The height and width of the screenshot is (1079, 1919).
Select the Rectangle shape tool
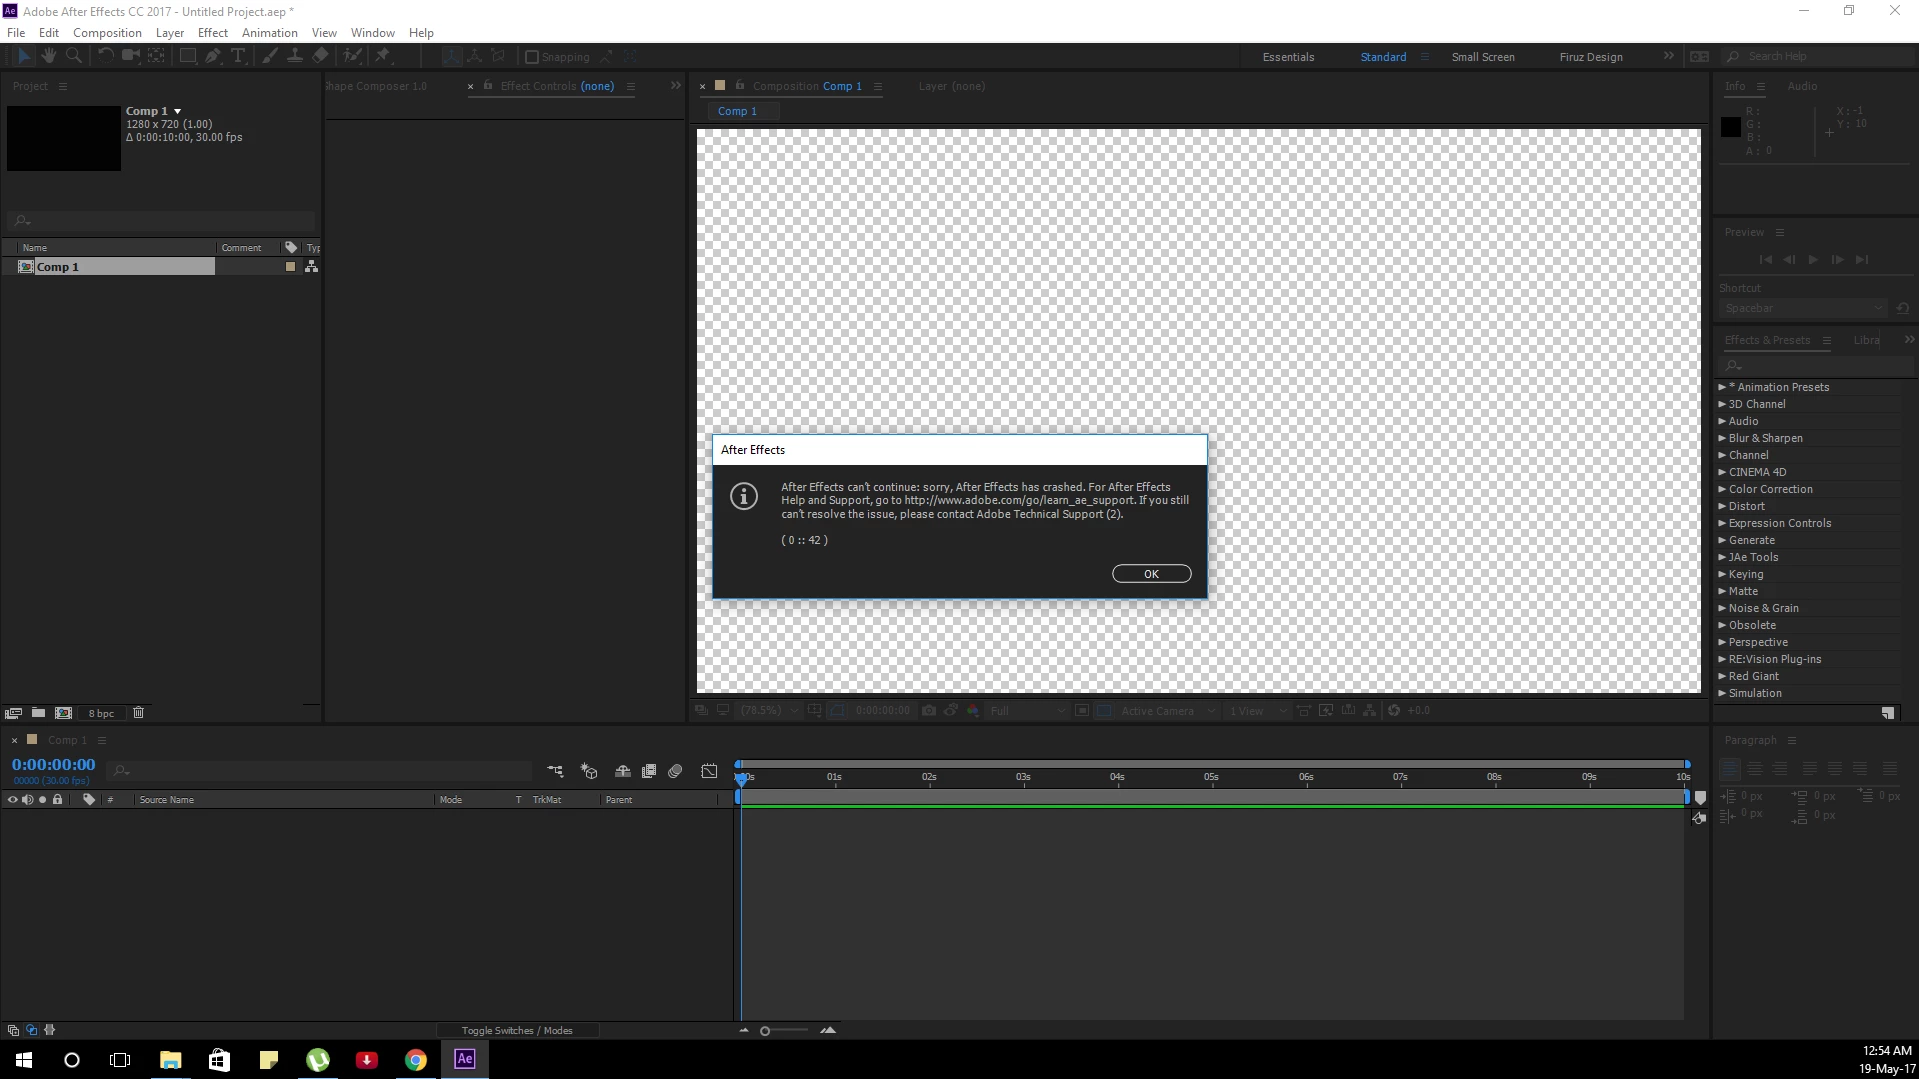[x=187, y=56]
